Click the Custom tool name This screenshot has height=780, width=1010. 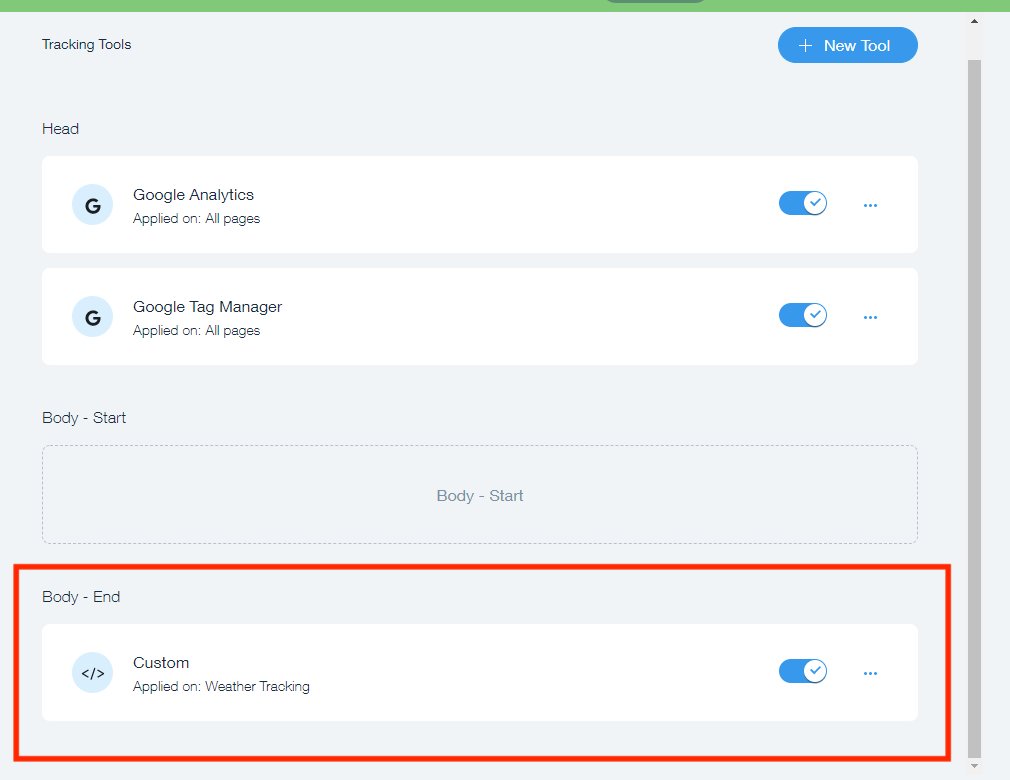161,663
